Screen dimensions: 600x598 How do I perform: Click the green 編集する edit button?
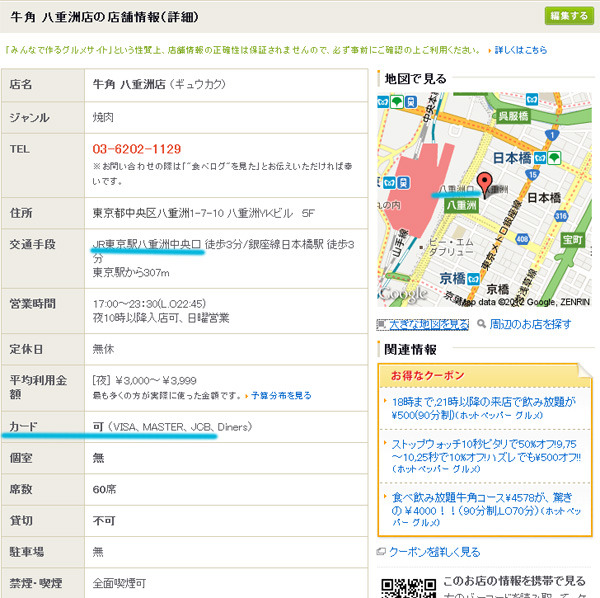click(566, 16)
